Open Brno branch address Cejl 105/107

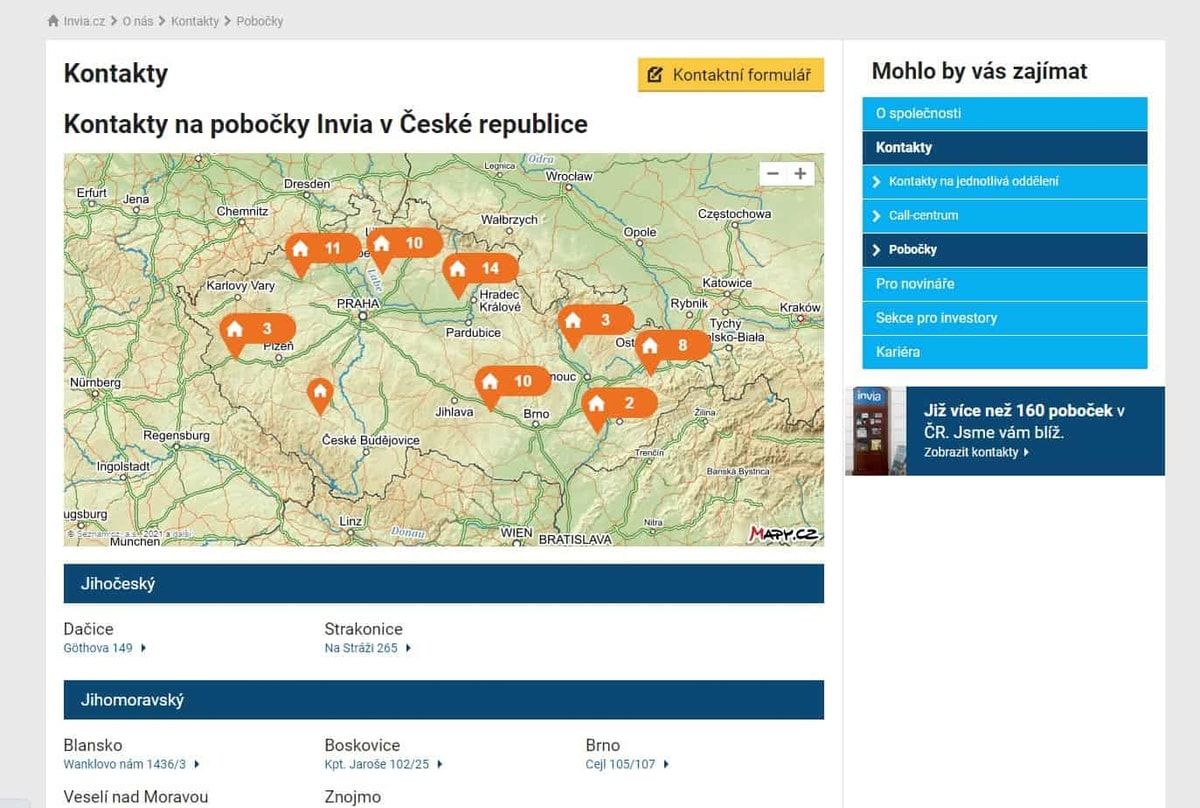627,764
